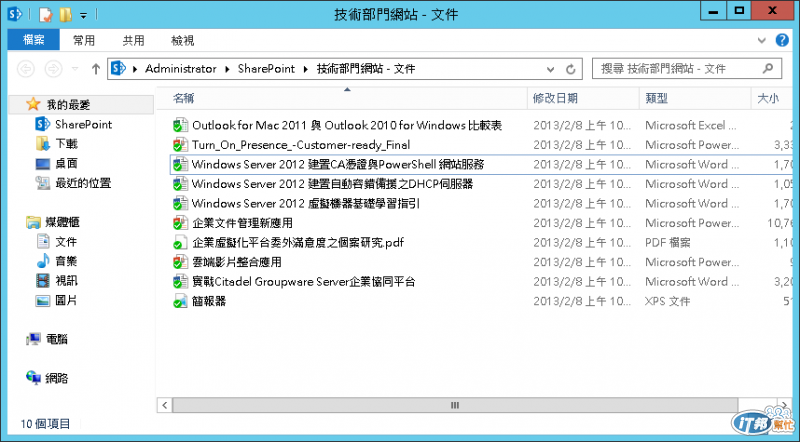This screenshot has width=800, height=442.
Task: Refresh the folder with the refresh icon
Action: click(x=571, y=69)
